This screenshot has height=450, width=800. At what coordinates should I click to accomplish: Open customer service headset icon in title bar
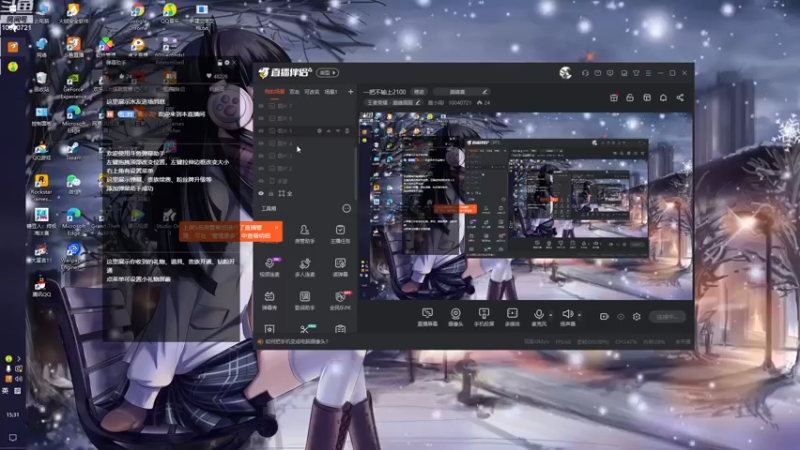(x=585, y=73)
